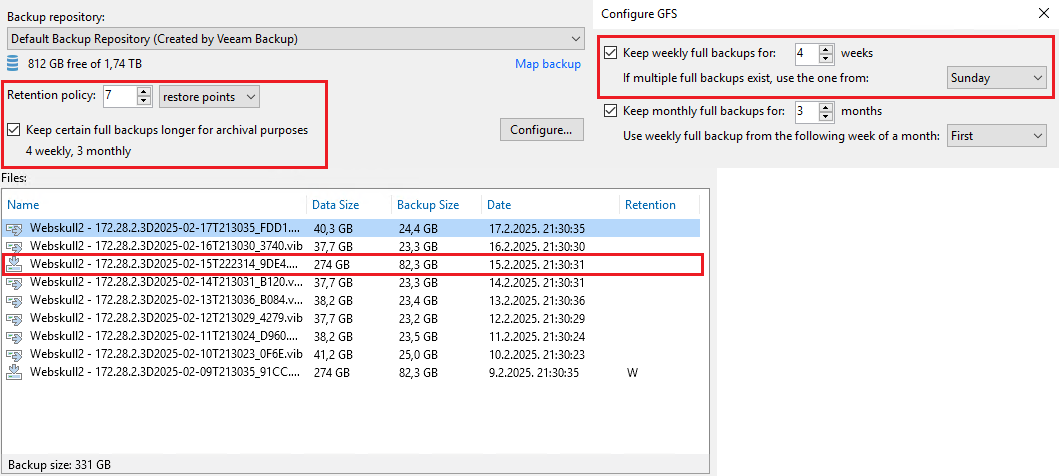1059x476 pixels.
Task: Increase retention policy restore points value
Action: point(143,91)
